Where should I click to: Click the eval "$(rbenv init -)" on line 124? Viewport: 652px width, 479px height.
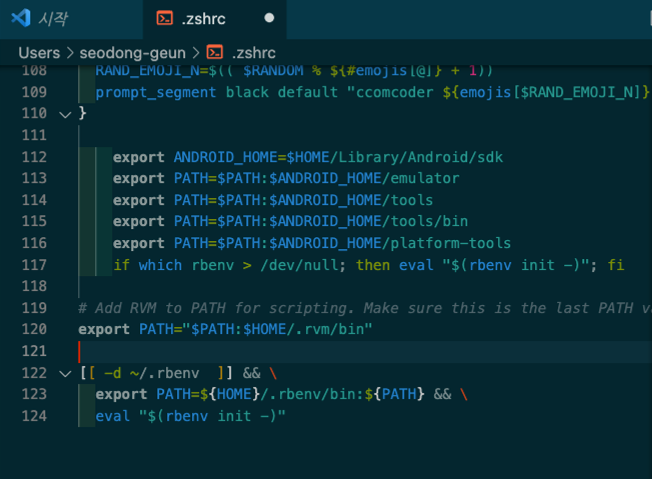(190, 416)
